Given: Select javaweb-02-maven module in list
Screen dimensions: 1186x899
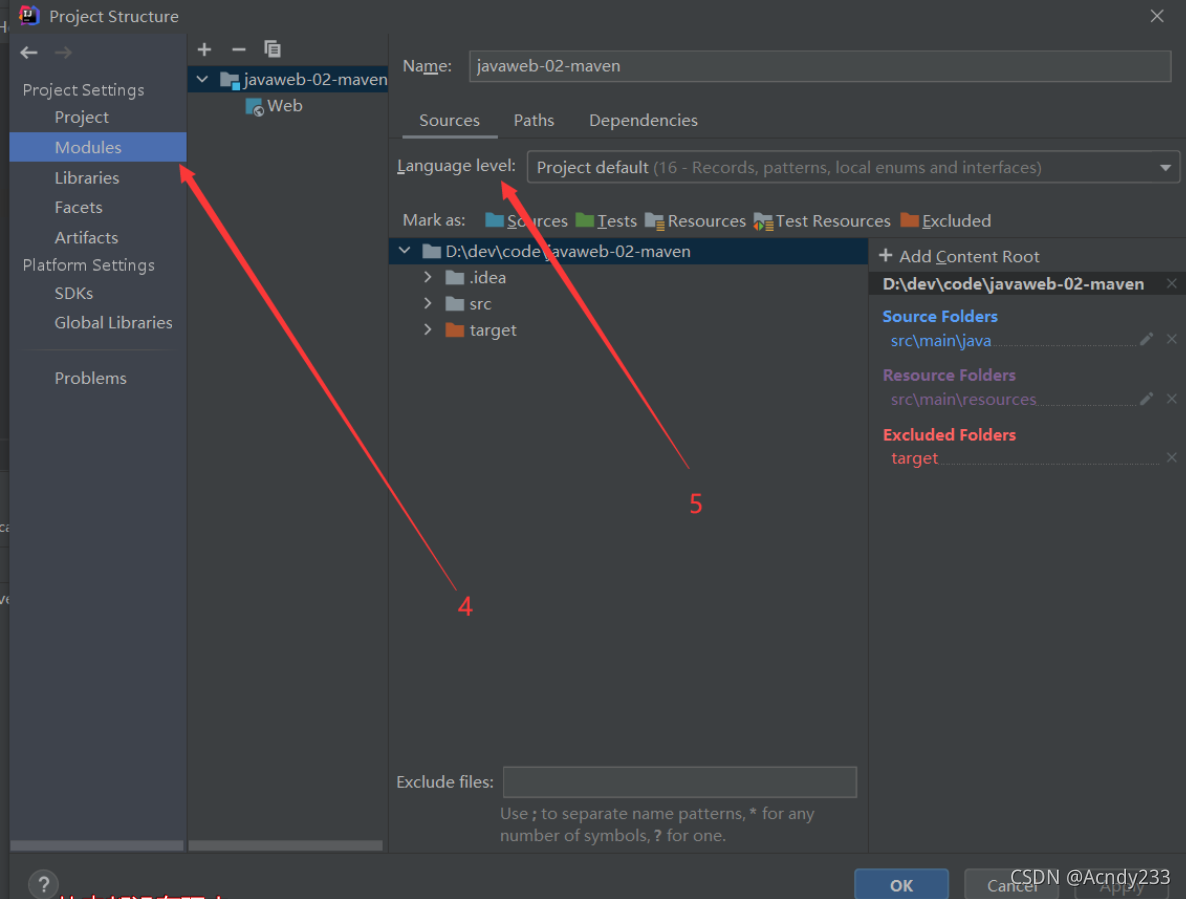Looking at the screenshot, I should click(288, 79).
